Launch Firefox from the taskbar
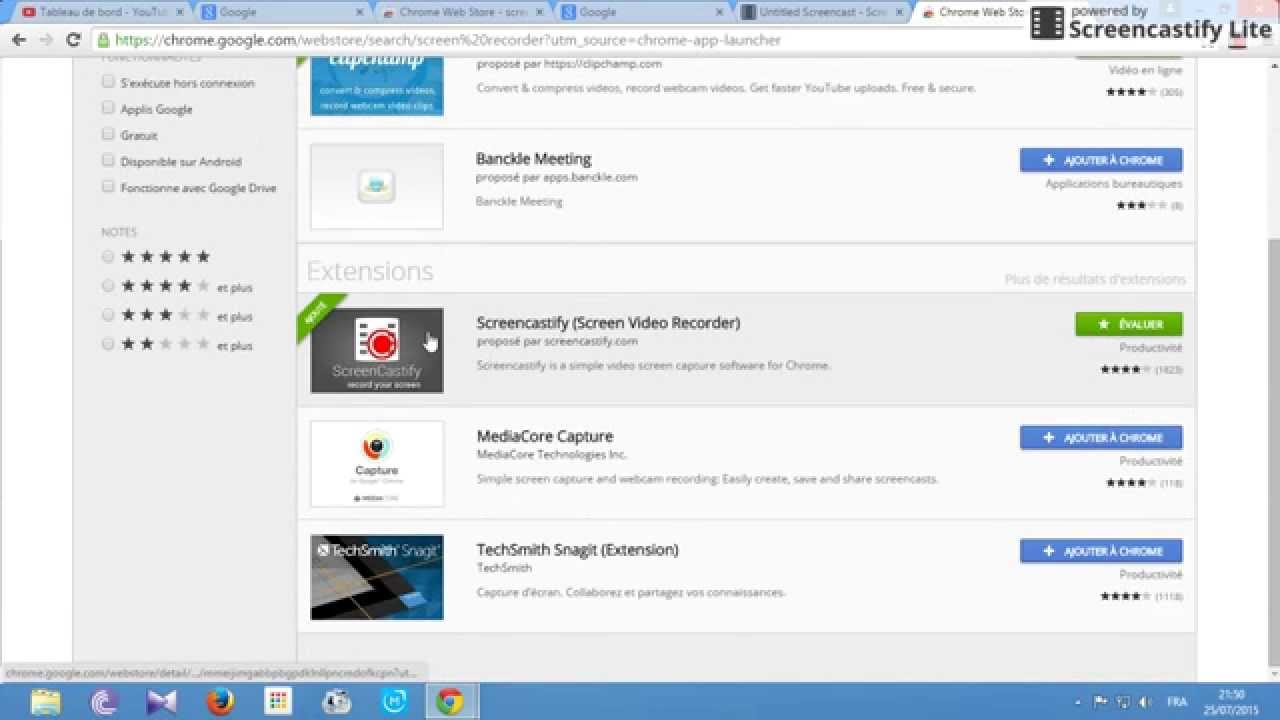Image resolution: width=1280 pixels, height=720 pixels. 219,702
